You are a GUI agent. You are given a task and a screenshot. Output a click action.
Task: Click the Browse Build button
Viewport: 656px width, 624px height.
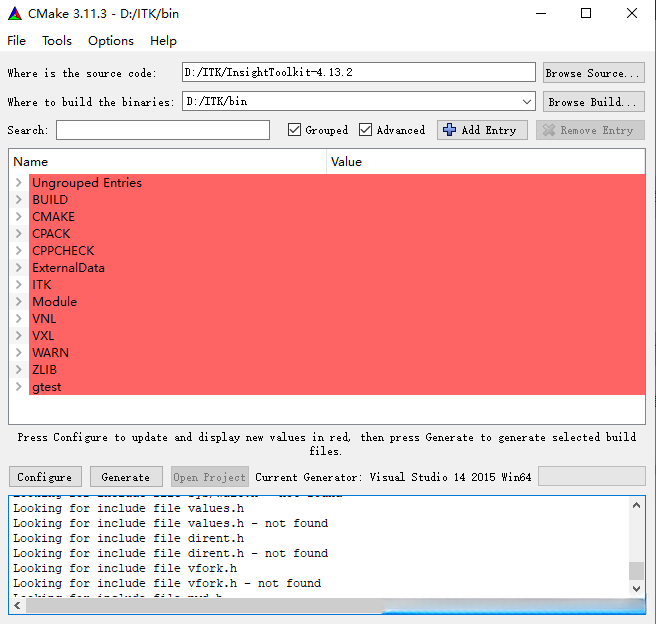click(x=593, y=102)
